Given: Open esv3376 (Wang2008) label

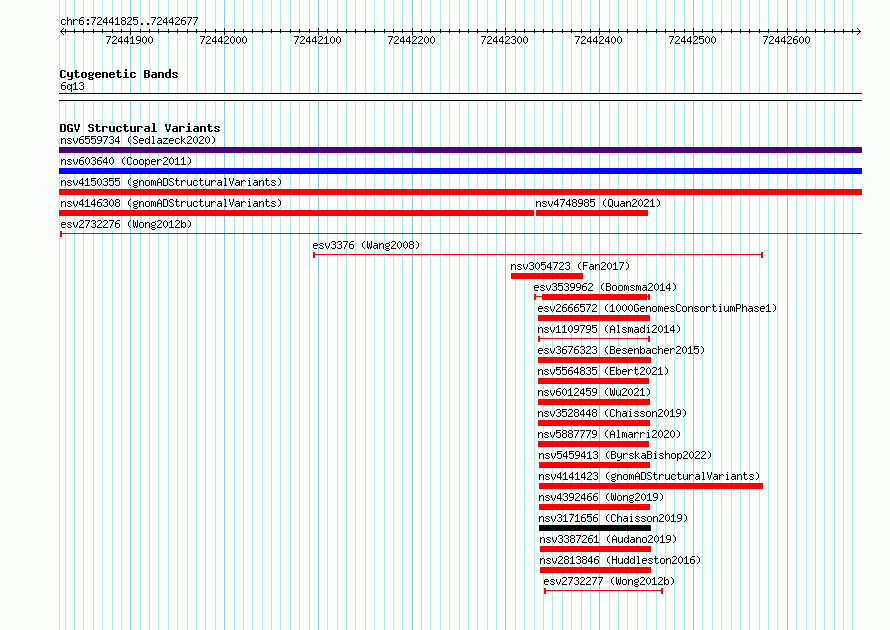Looking at the screenshot, I should point(366,245).
